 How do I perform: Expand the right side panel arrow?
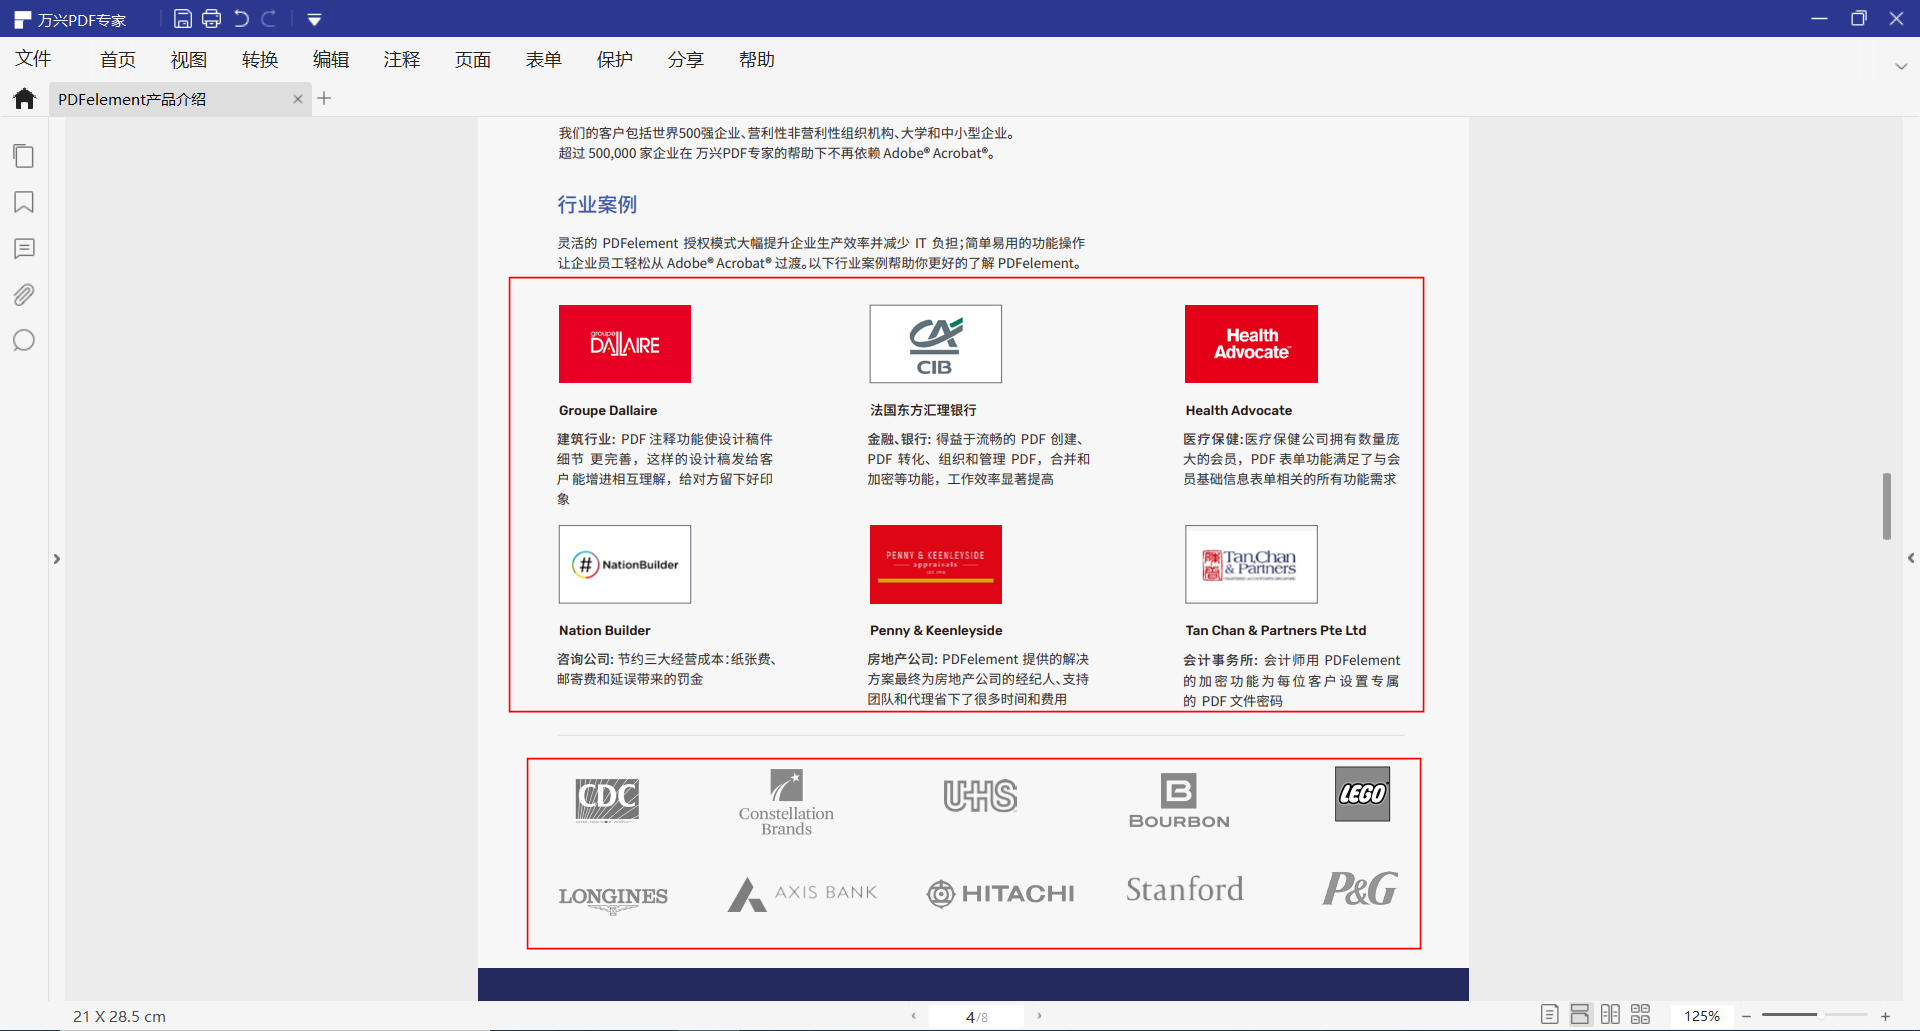point(1911,558)
